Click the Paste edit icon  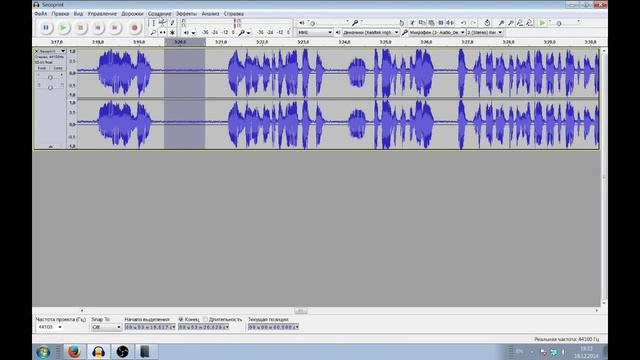pos(431,23)
